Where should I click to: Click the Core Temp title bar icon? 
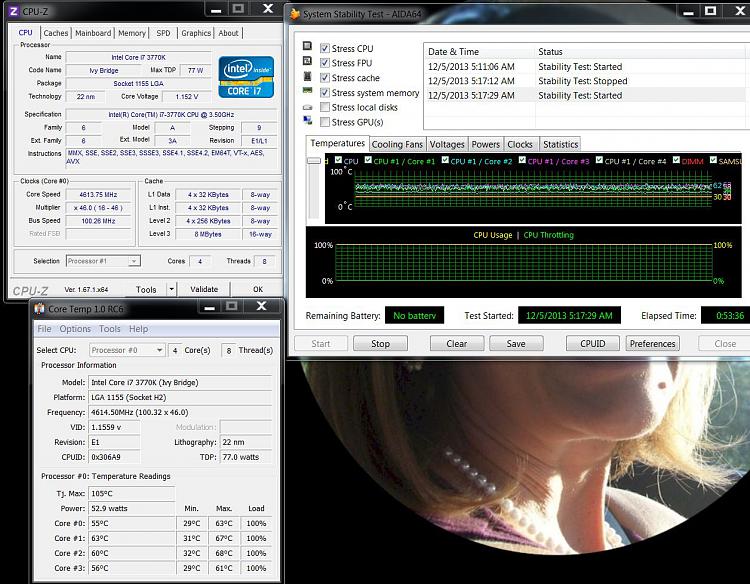39,309
